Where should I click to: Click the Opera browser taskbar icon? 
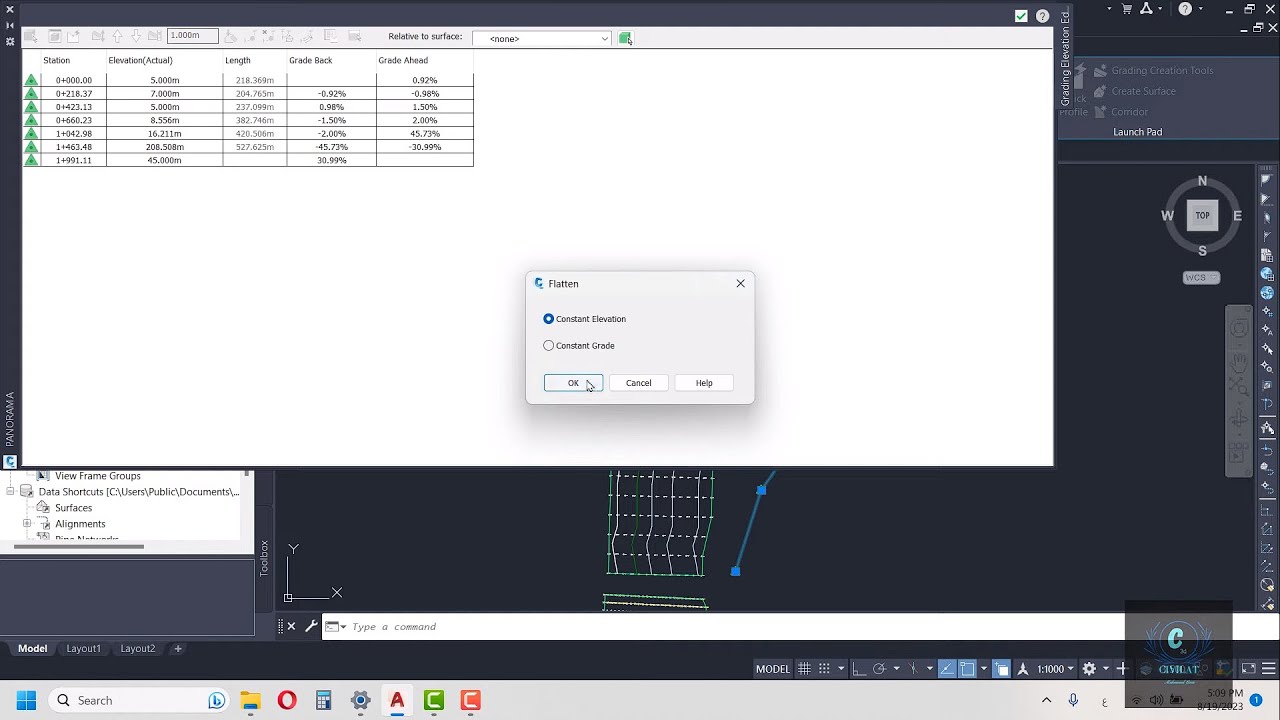(287, 701)
